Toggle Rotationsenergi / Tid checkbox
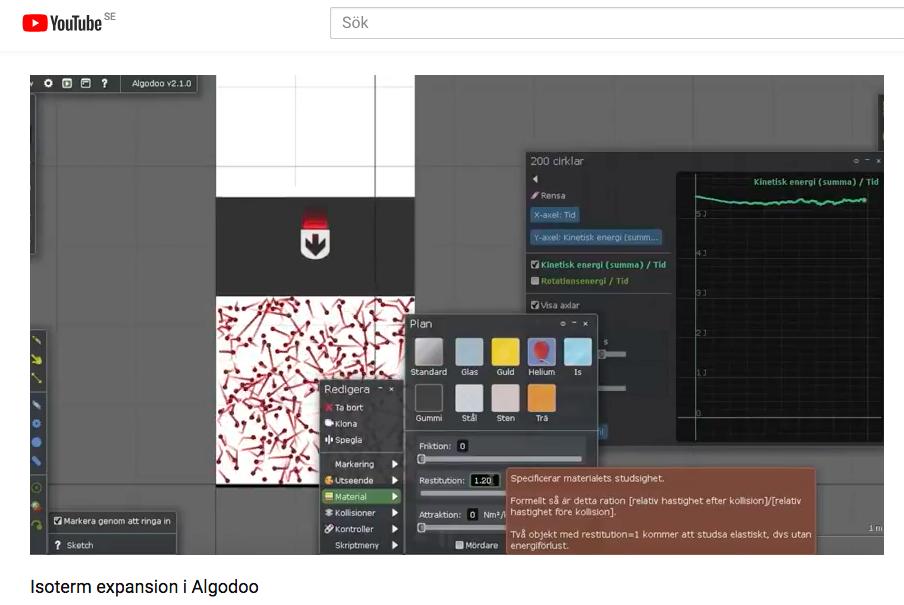Image resolution: width=904 pixels, height=605 pixels. click(535, 281)
